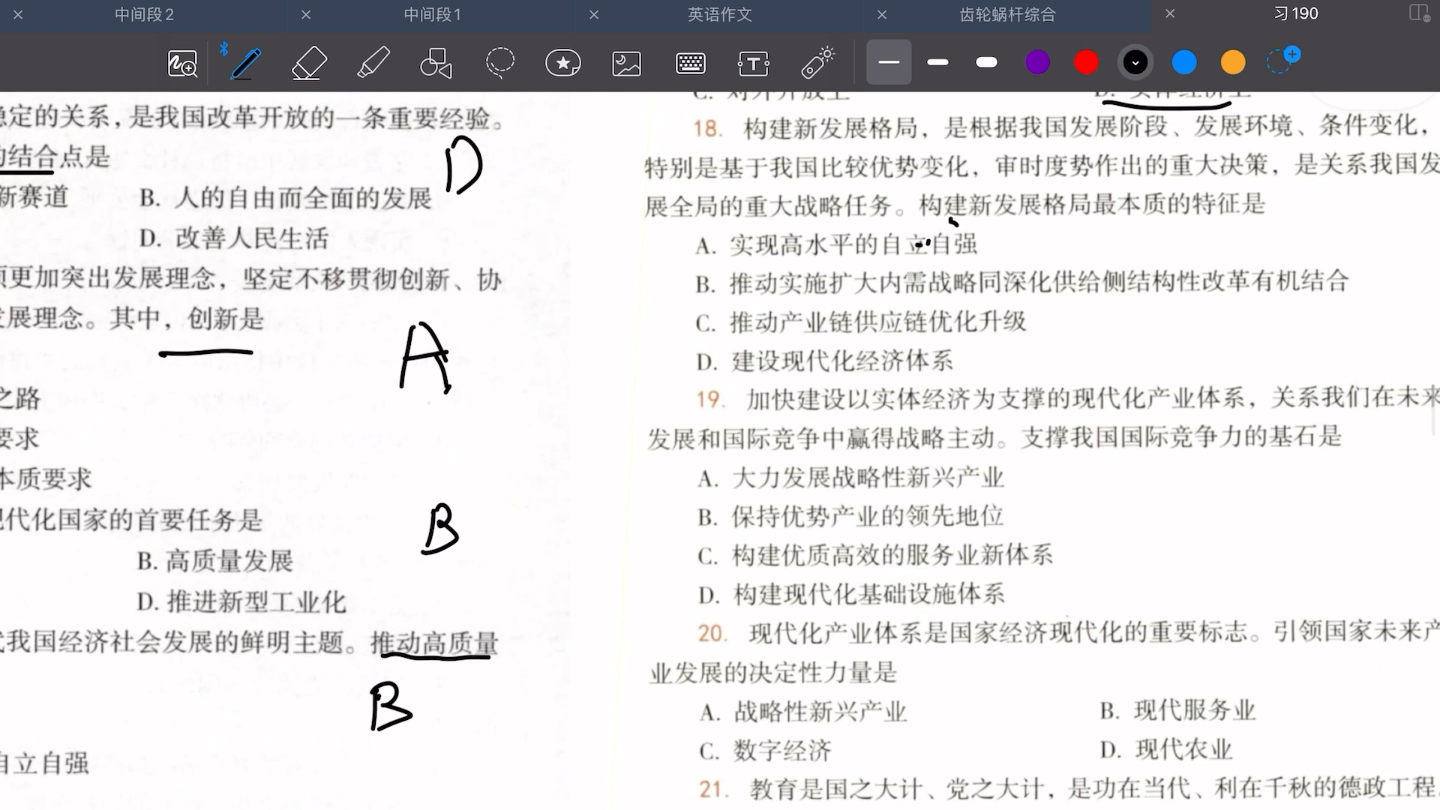The image size is (1440, 810).
Task: Tap option D. 构建现代化基础设施体系
Action: pos(851,594)
